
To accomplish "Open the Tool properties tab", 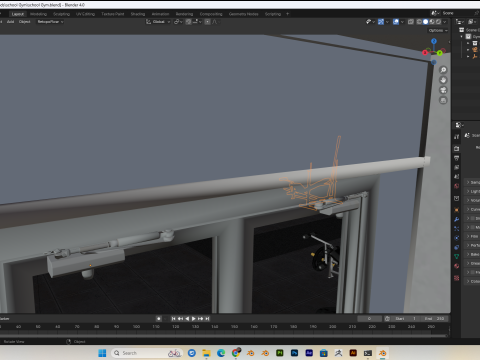I will click(457, 137).
